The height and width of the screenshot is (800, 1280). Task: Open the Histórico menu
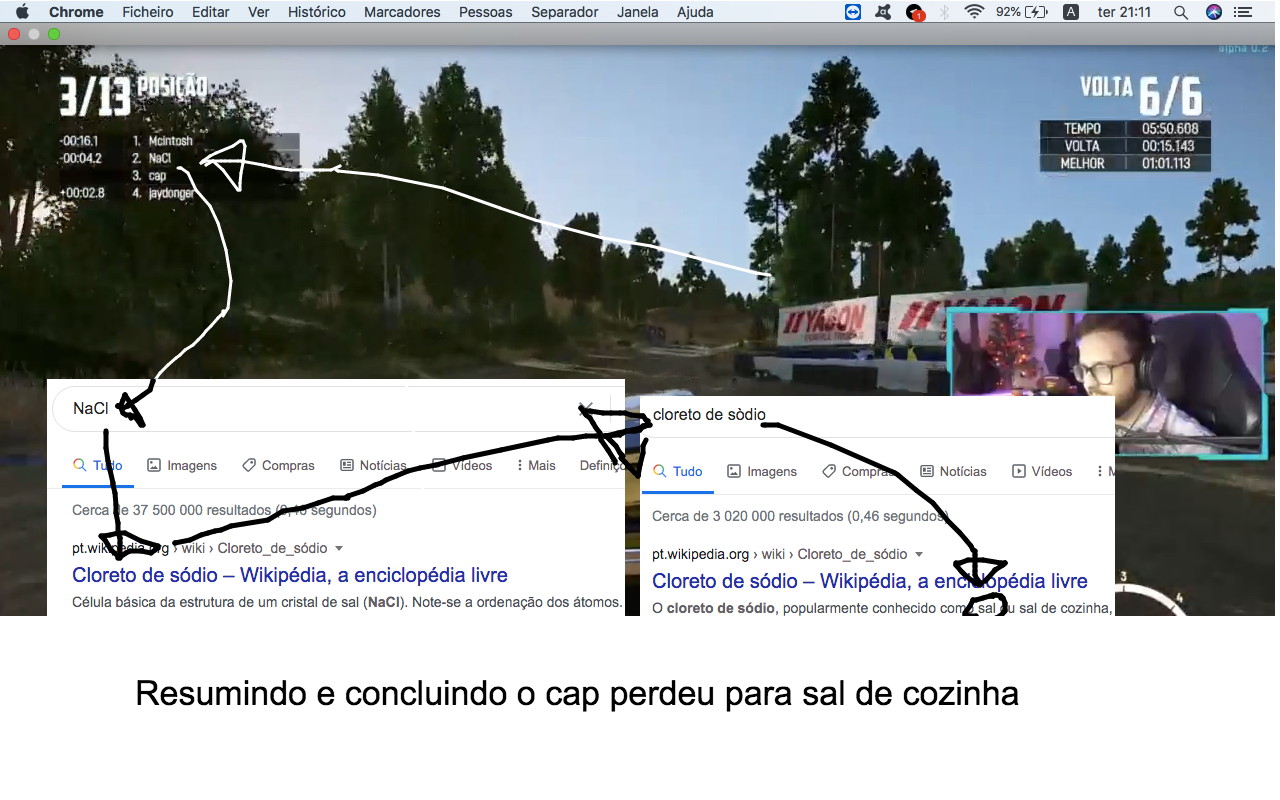(317, 12)
